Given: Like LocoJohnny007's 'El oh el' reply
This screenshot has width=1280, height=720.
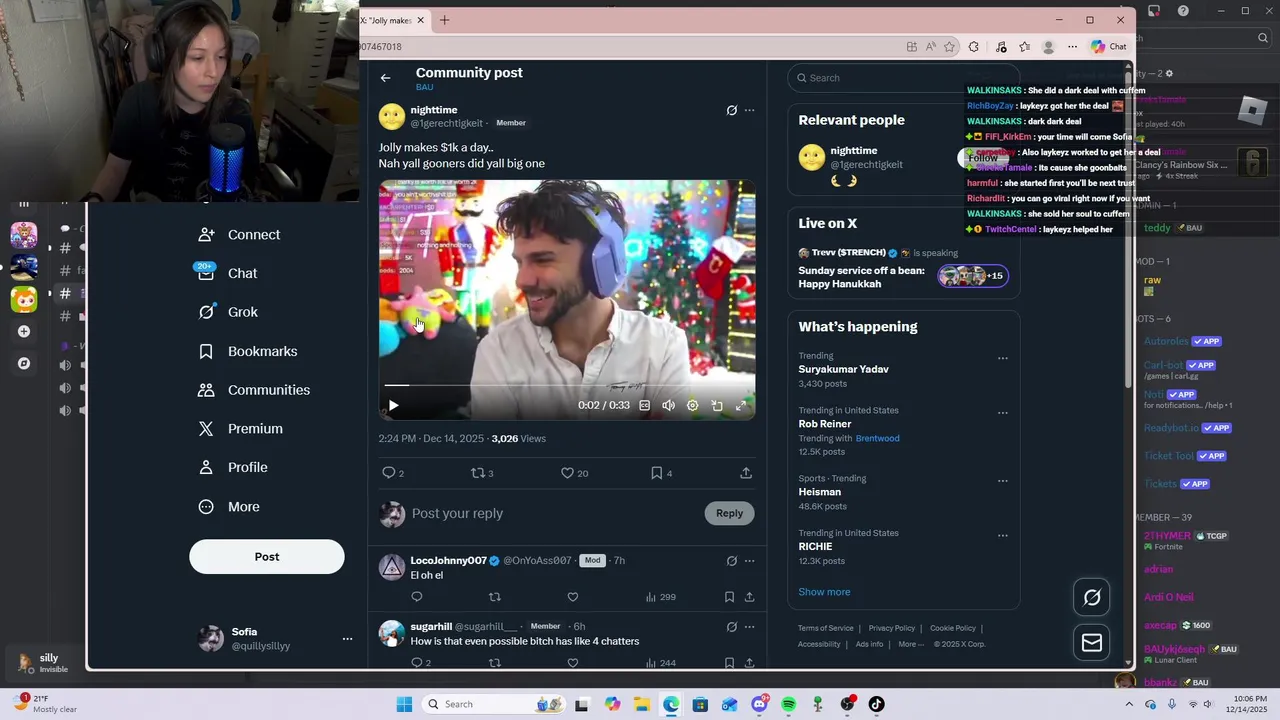Looking at the screenshot, I should point(572,597).
